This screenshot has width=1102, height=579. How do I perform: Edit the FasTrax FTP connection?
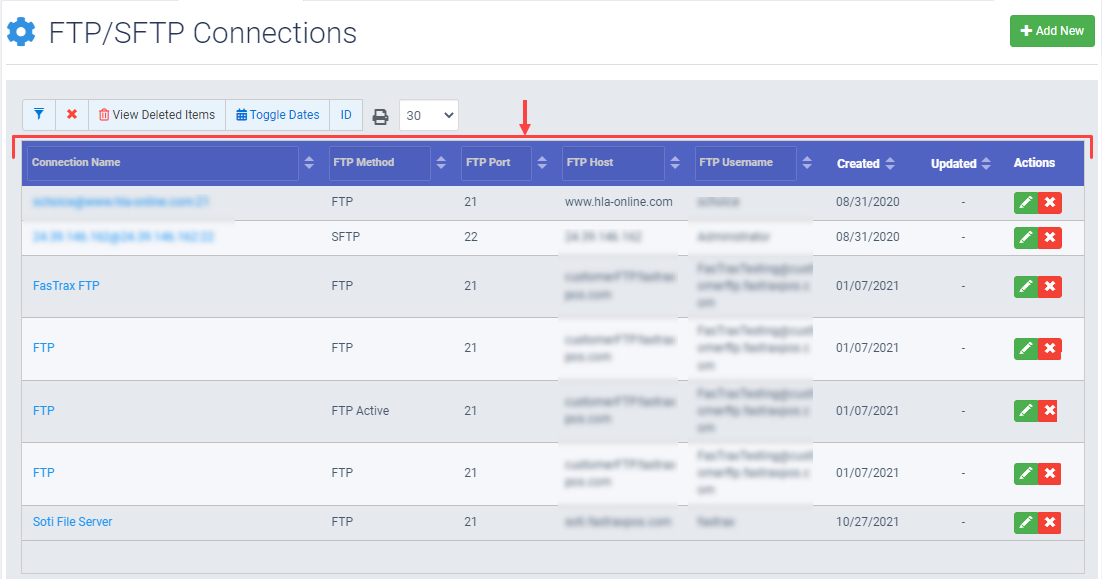(1025, 286)
